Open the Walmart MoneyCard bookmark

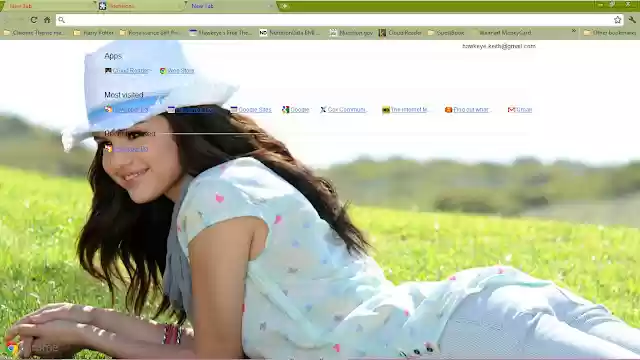[x=502, y=33]
